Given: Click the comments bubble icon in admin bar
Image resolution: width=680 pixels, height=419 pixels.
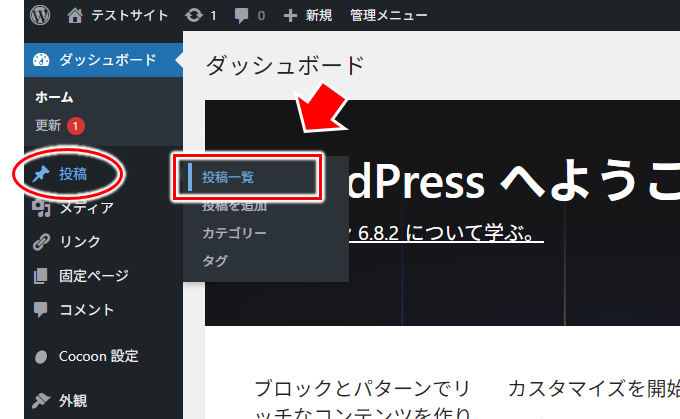Looking at the screenshot, I should [242, 16].
